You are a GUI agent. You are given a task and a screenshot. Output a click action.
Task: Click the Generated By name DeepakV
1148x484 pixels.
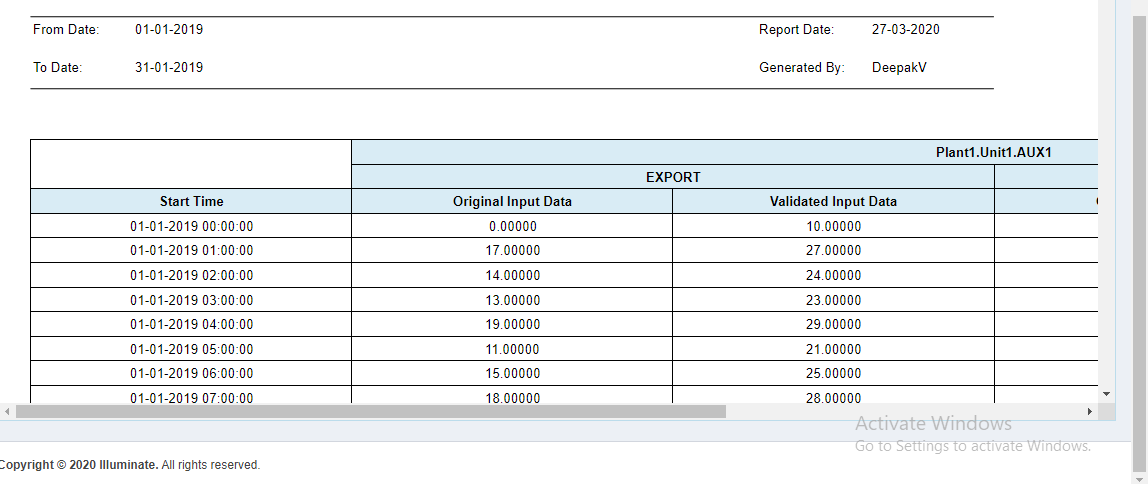[x=899, y=68]
